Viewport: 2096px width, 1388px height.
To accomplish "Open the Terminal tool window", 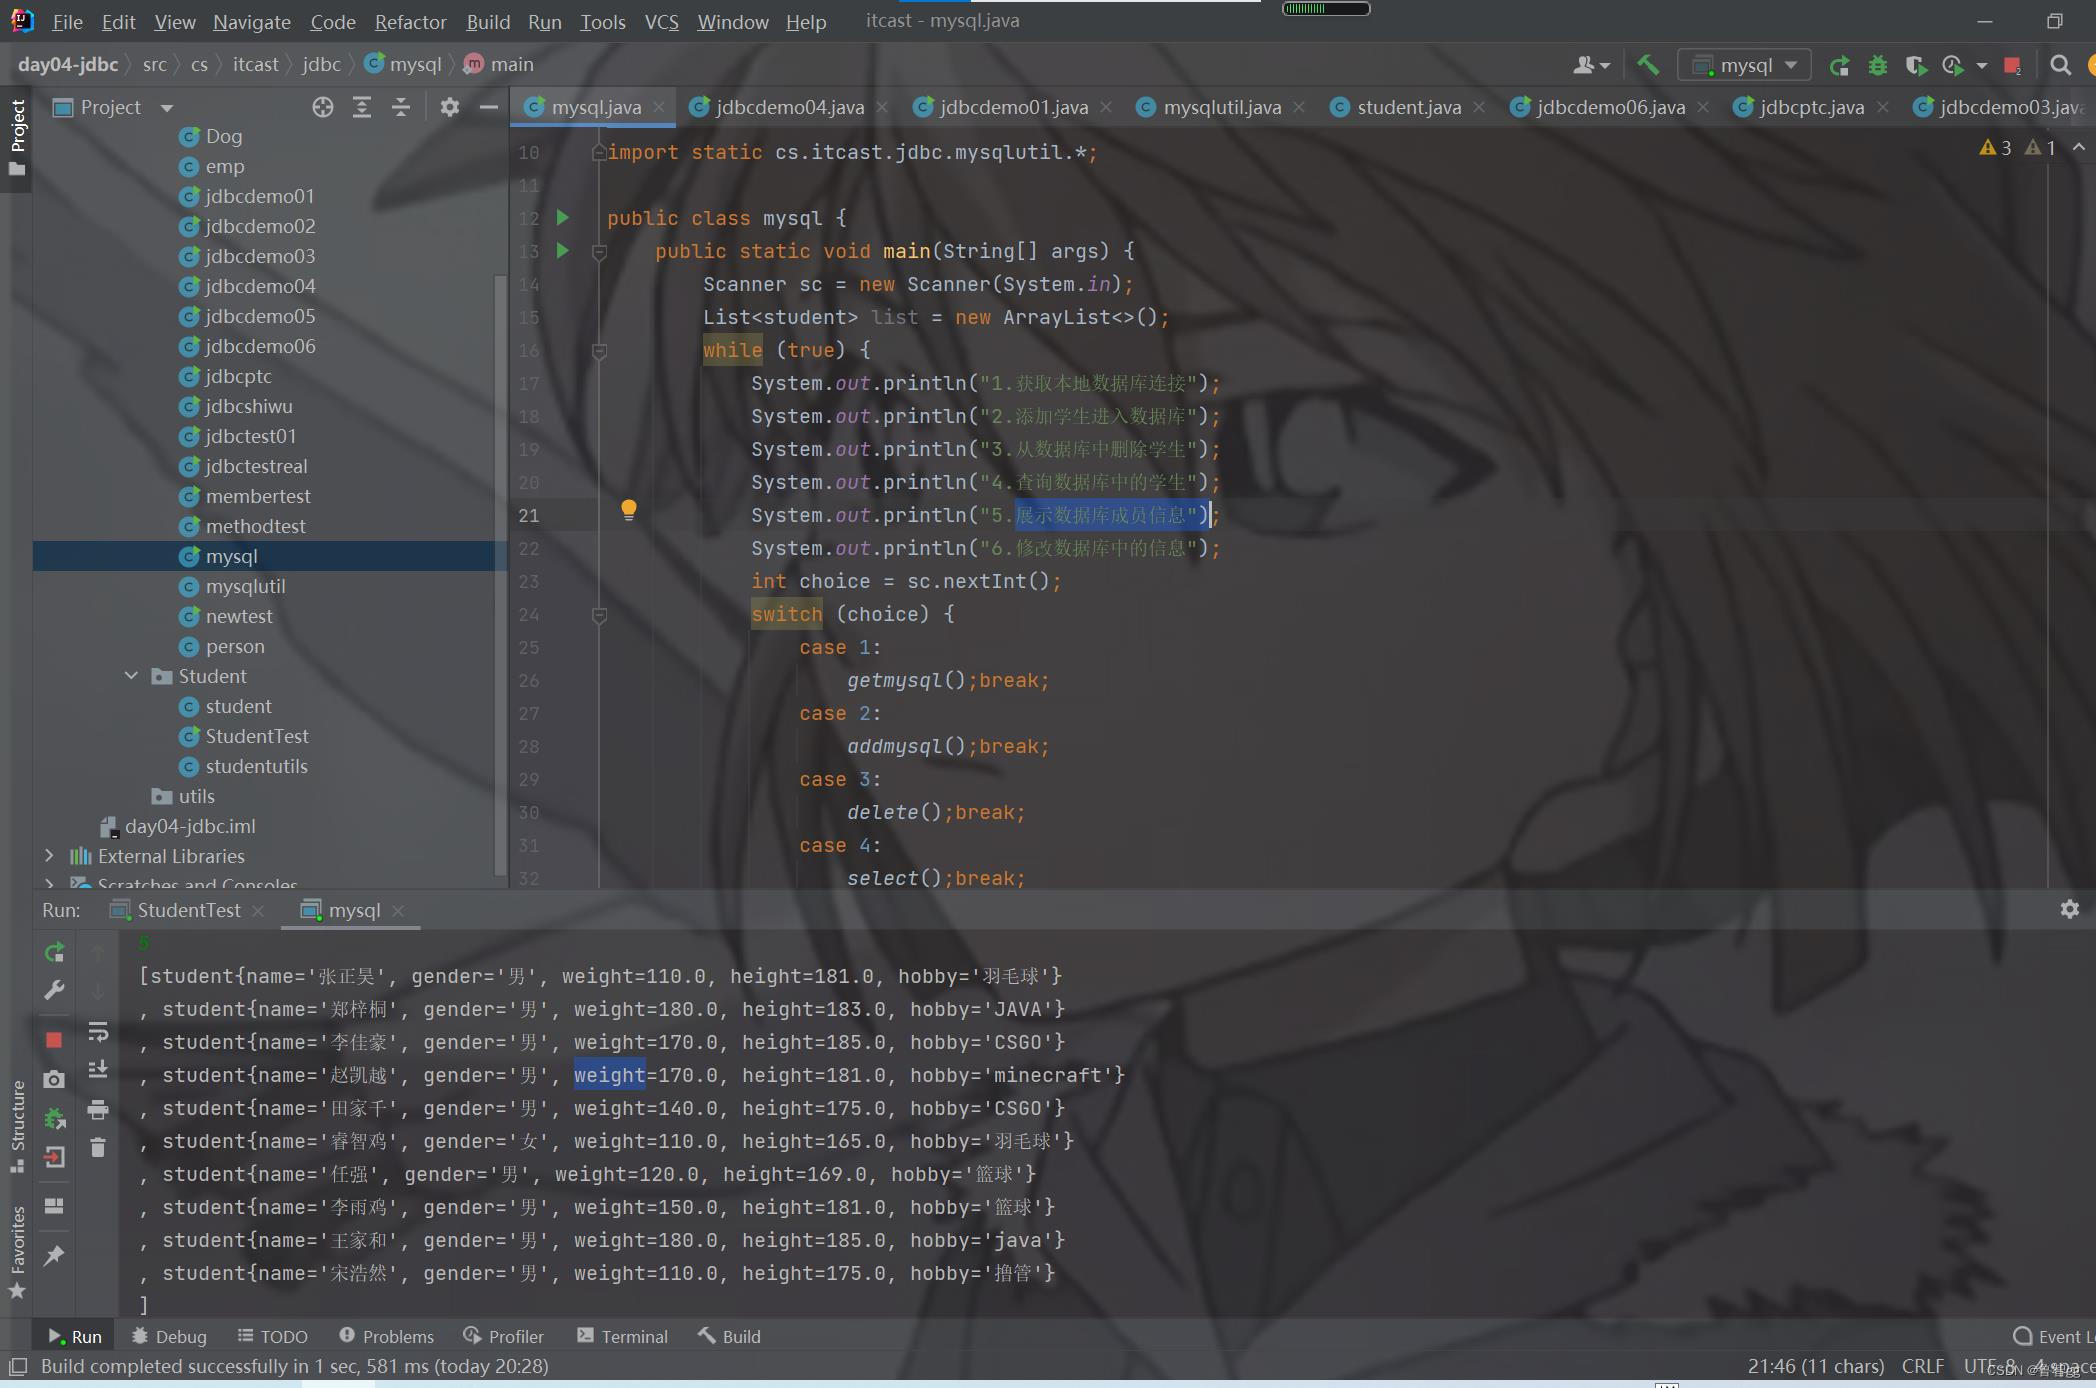I will [x=622, y=1336].
